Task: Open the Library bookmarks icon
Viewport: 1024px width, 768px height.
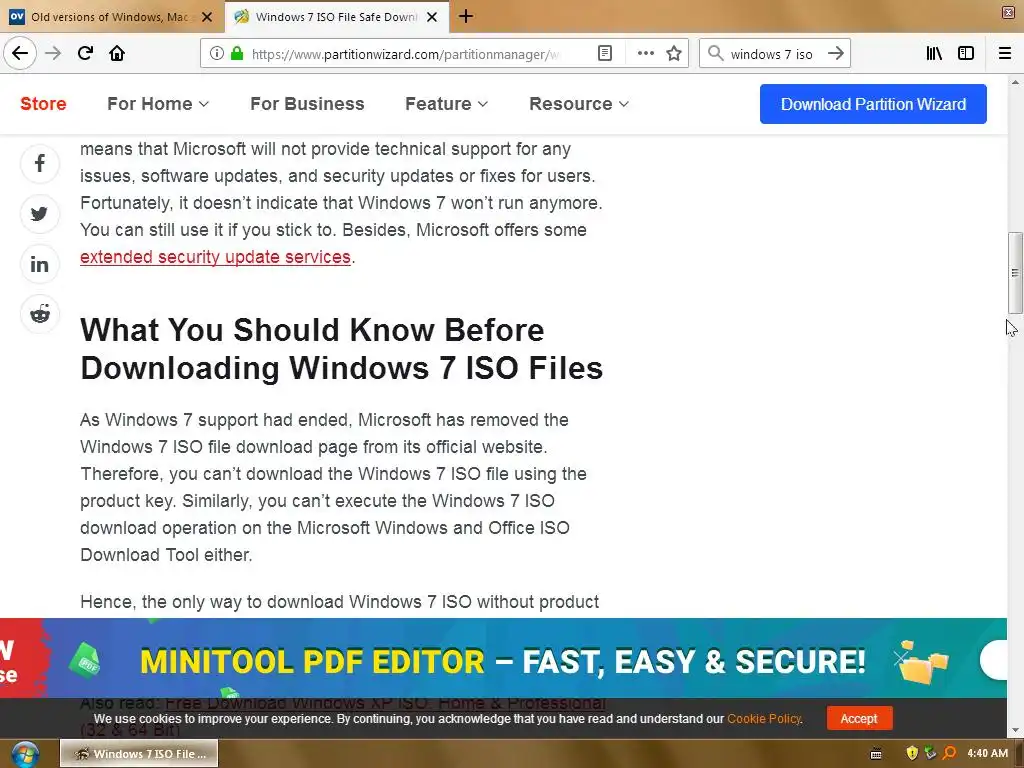Action: pyautogui.click(x=934, y=54)
